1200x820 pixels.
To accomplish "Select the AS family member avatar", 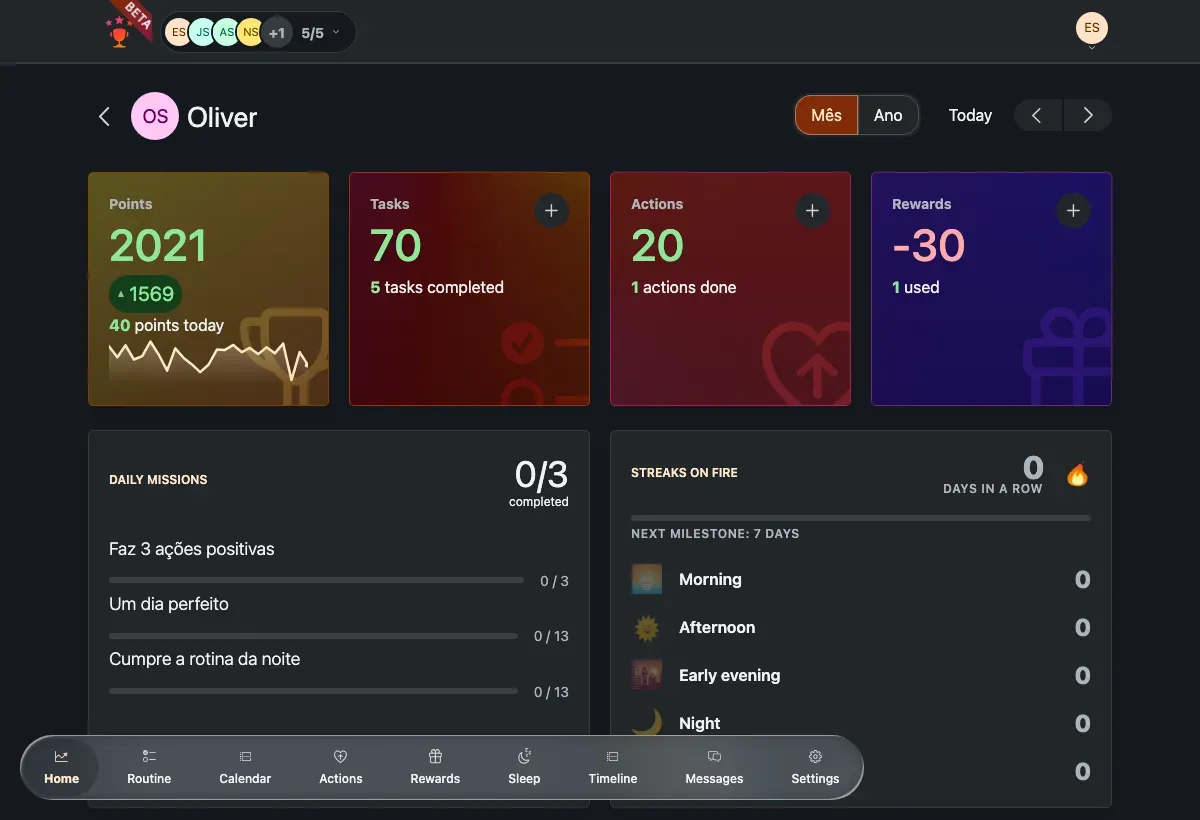I will click(x=227, y=33).
